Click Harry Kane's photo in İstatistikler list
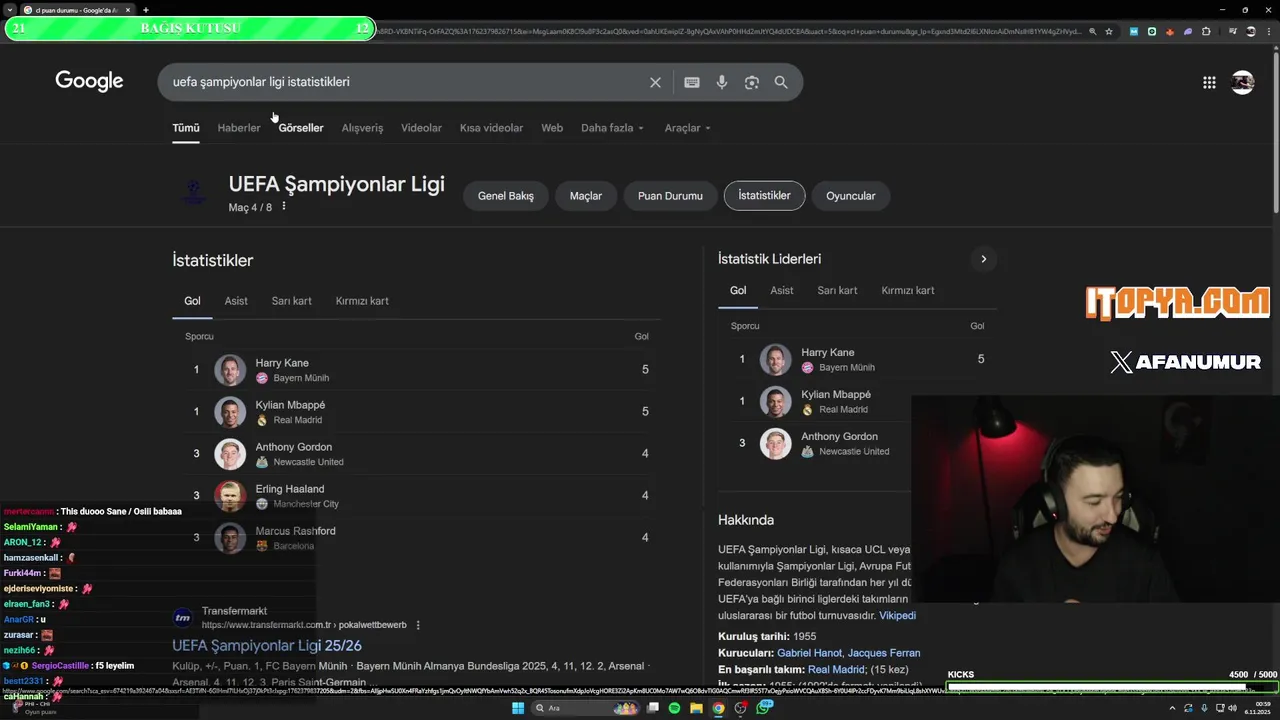1280x720 pixels. 230,370
